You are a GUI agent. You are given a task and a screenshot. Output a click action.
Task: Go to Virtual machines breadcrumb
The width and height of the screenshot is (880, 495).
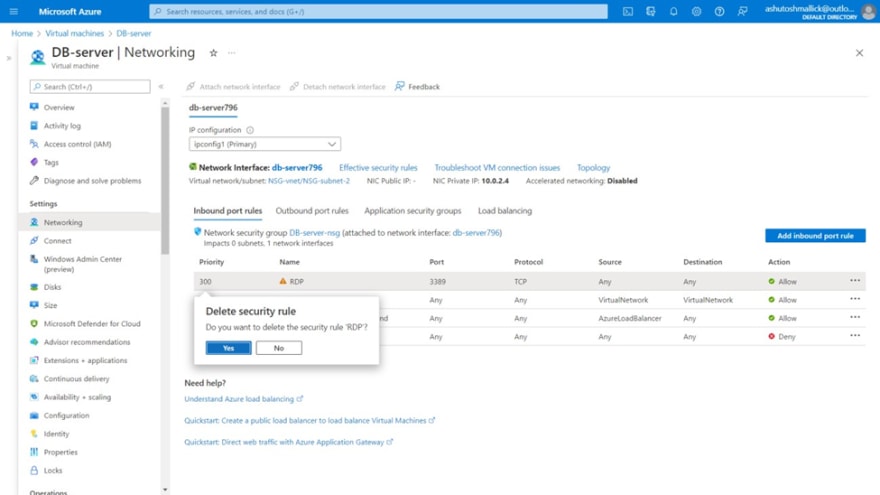[x=75, y=34]
